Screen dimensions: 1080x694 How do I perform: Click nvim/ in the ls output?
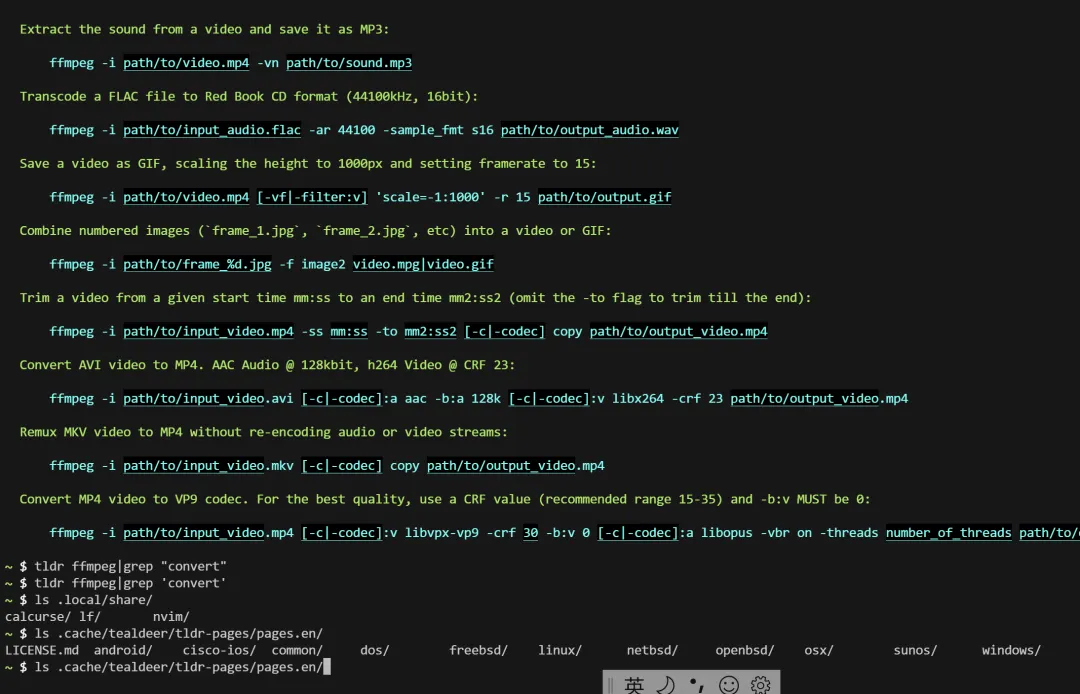pos(171,617)
